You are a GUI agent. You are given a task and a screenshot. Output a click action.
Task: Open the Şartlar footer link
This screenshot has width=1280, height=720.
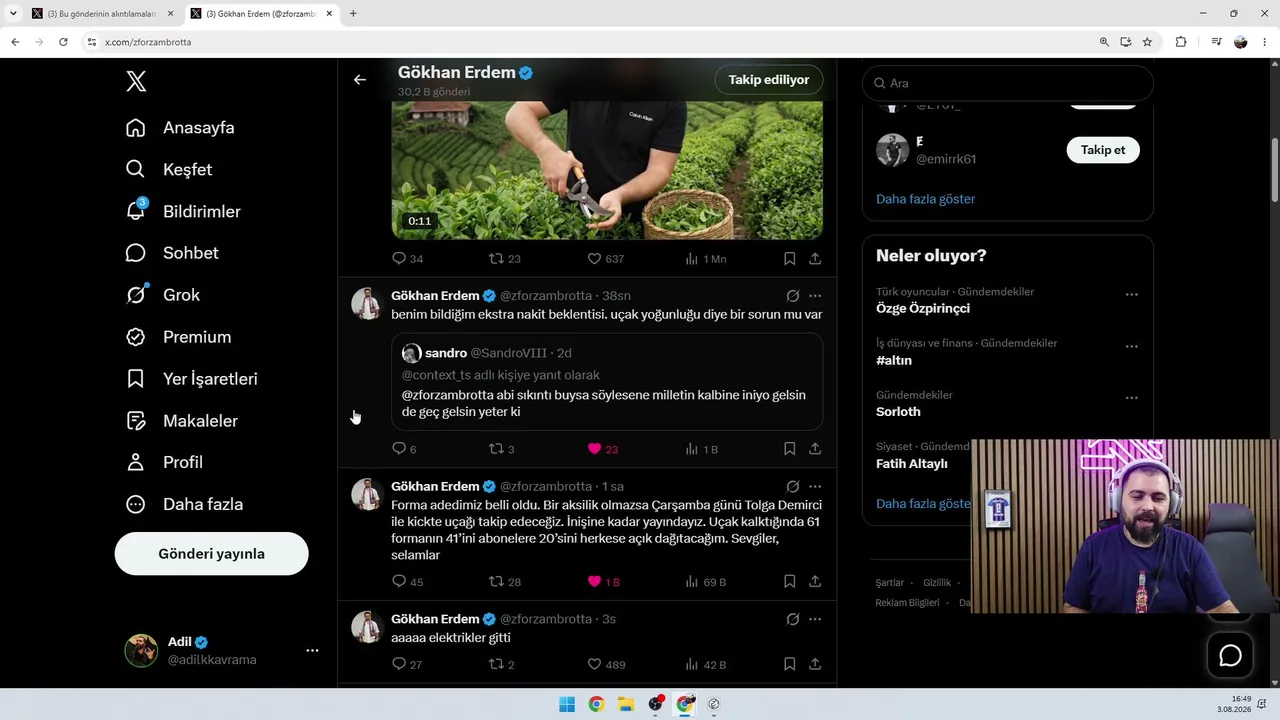[x=889, y=583]
